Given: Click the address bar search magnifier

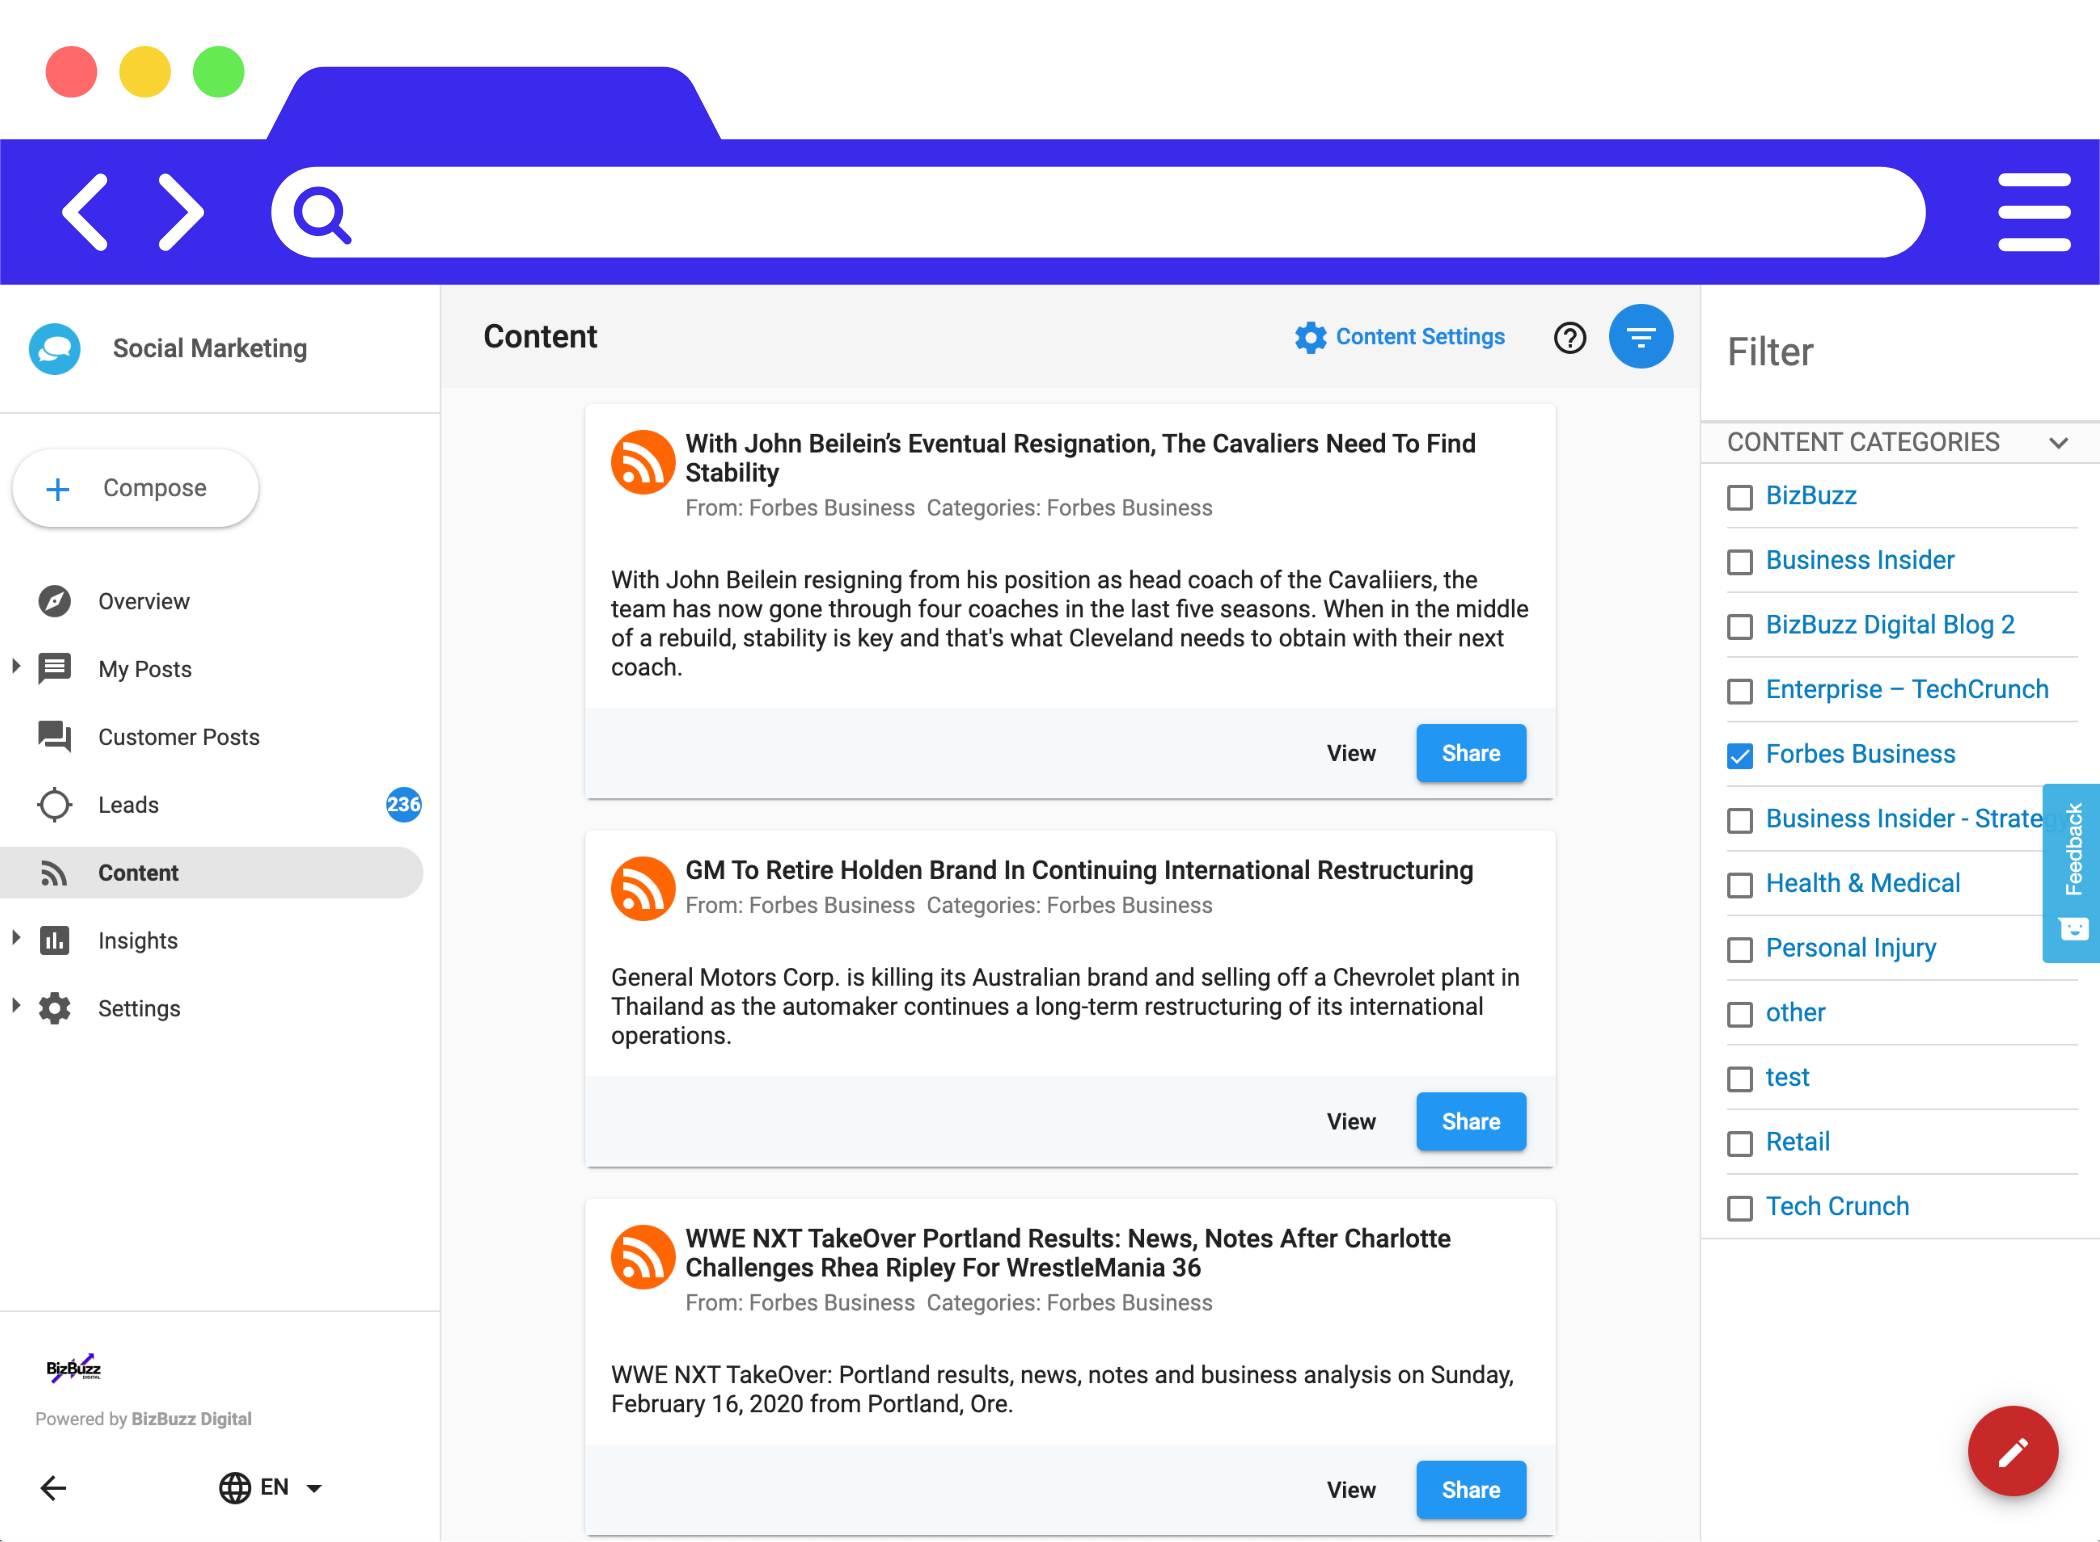Looking at the screenshot, I should (x=322, y=214).
